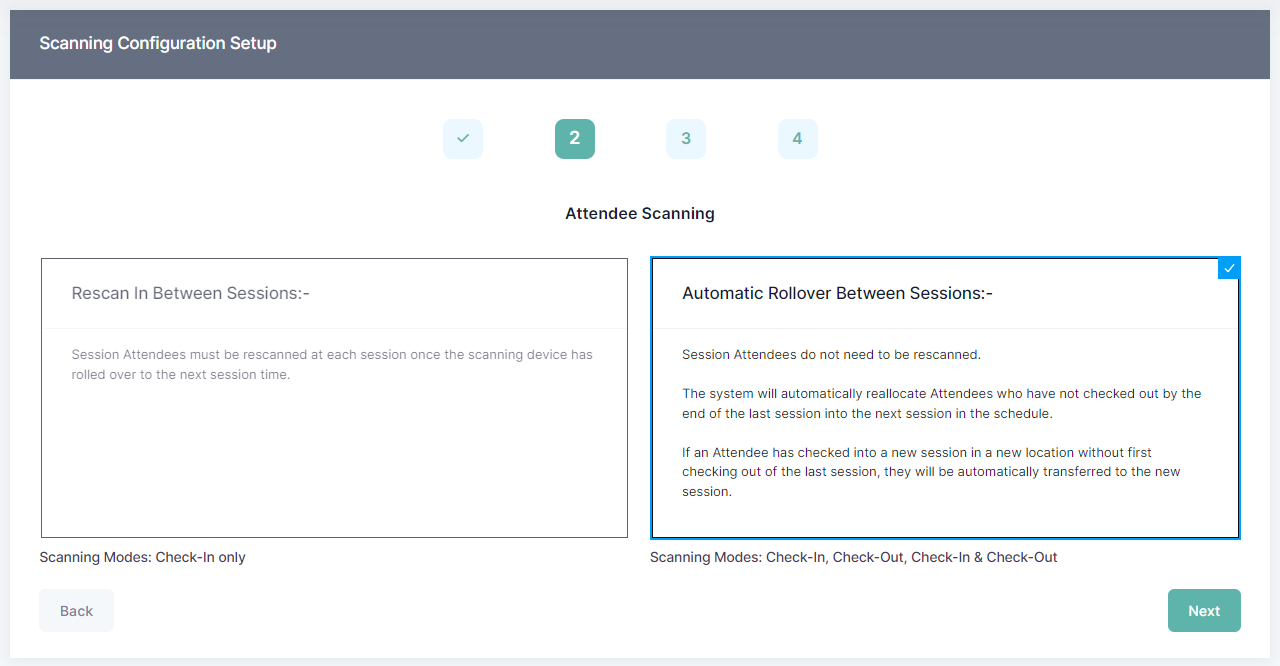This screenshot has width=1280, height=666.
Task: Jump to step 3 in the wizard
Action: [x=686, y=139]
